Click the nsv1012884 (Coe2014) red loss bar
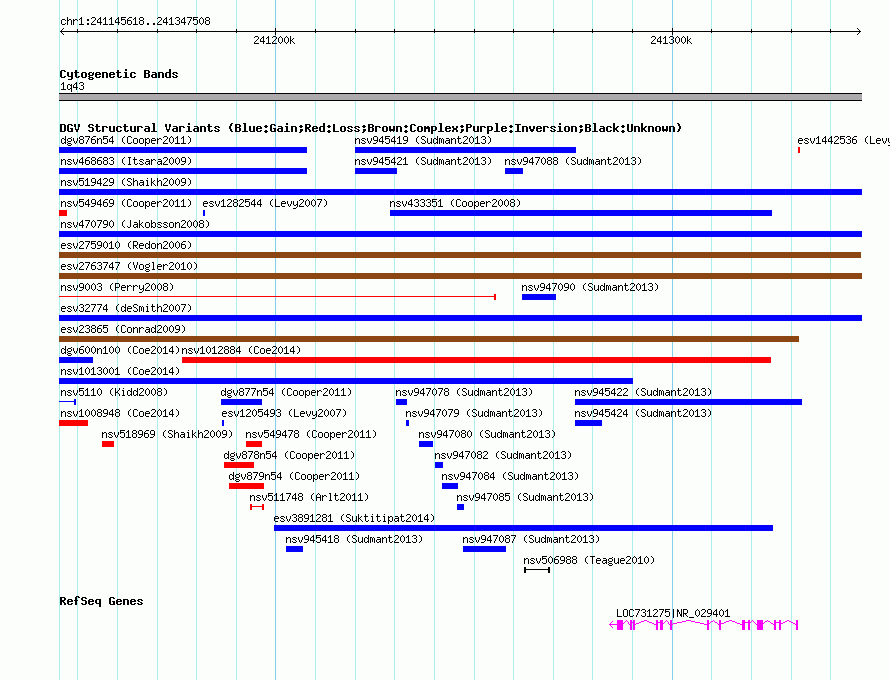This screenshot has height=680, width=890. [x=477, y=360]
